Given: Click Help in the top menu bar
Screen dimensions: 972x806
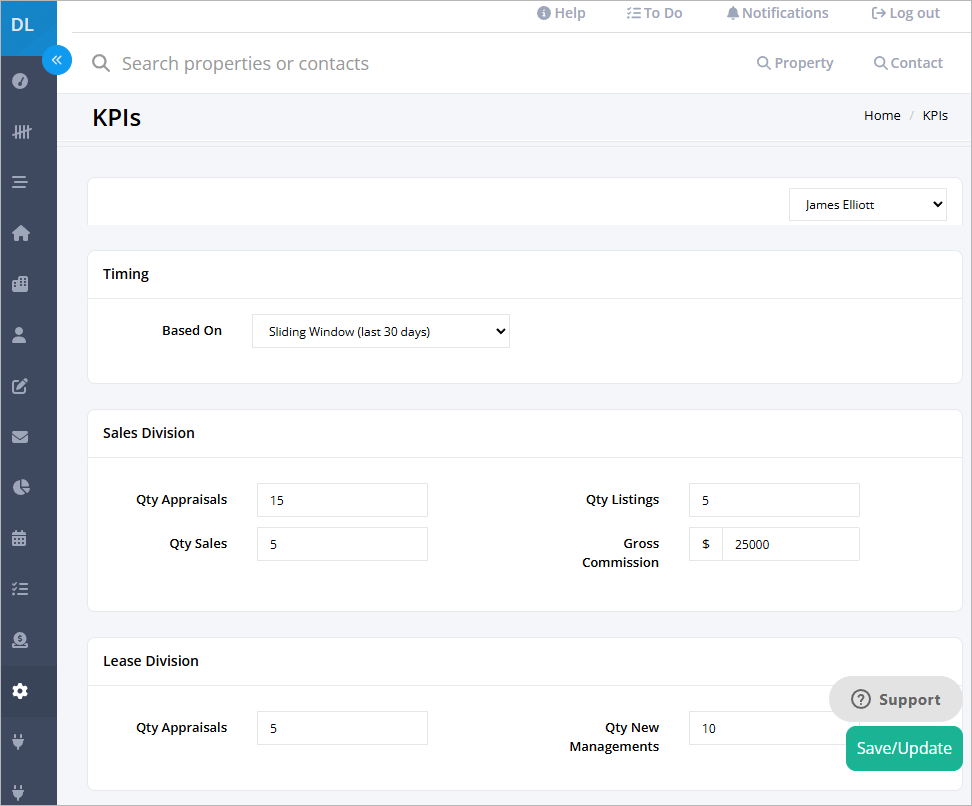Looking at the screenshot, I should (561, 12).
